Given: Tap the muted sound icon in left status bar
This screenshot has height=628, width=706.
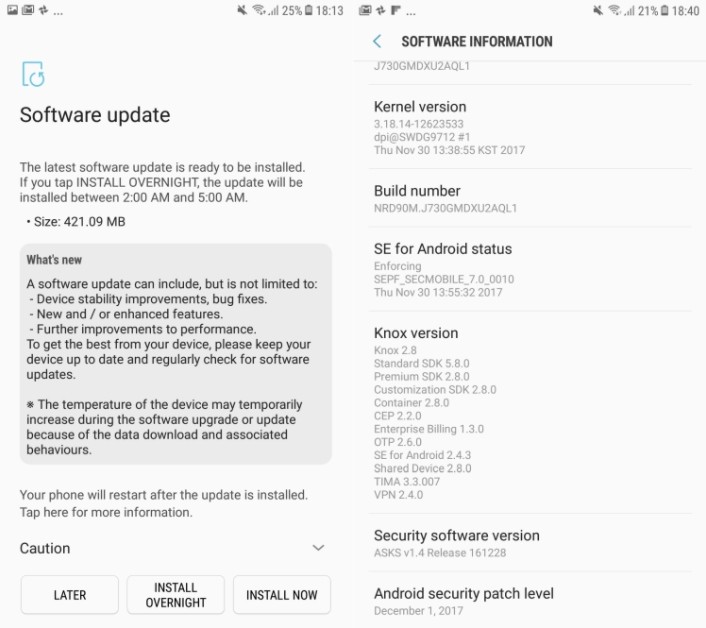Looking at the screenshot, I should (x=242, y=10).
